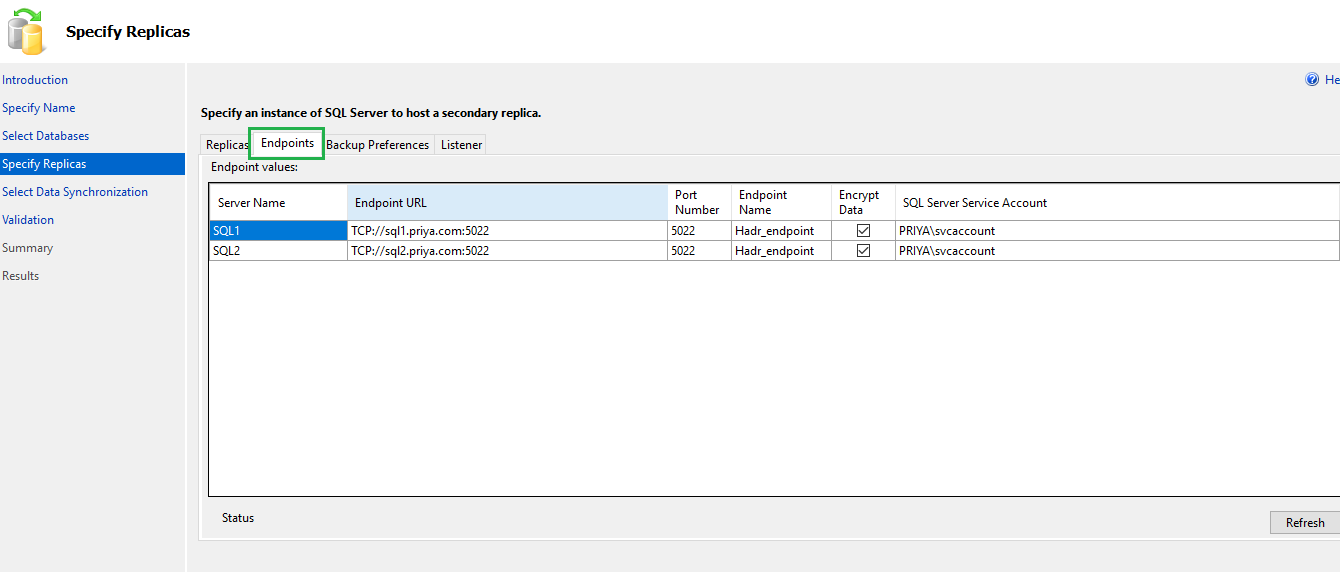Viewport: 1340px width, 572px height.
Task: Click the SQL1 endpoint URL field
Action: tap(507, 231)
